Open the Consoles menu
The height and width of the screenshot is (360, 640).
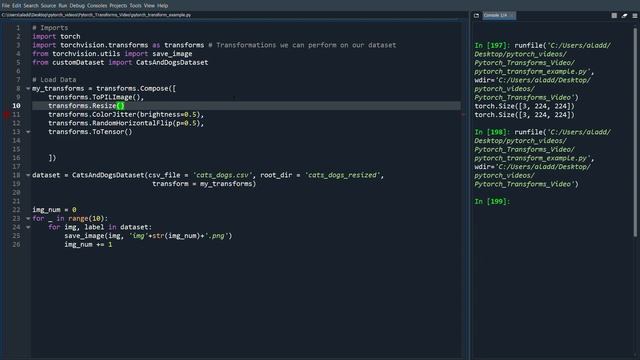(97, 6)
